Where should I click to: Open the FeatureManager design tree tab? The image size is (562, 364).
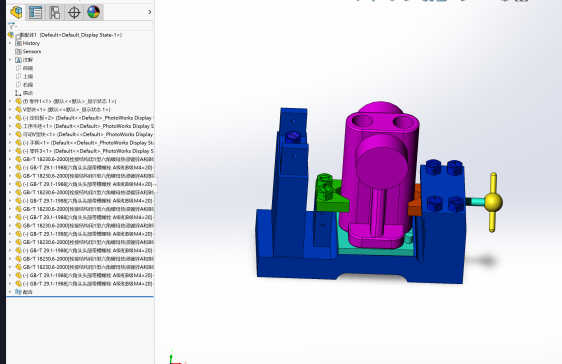(16, 13)
